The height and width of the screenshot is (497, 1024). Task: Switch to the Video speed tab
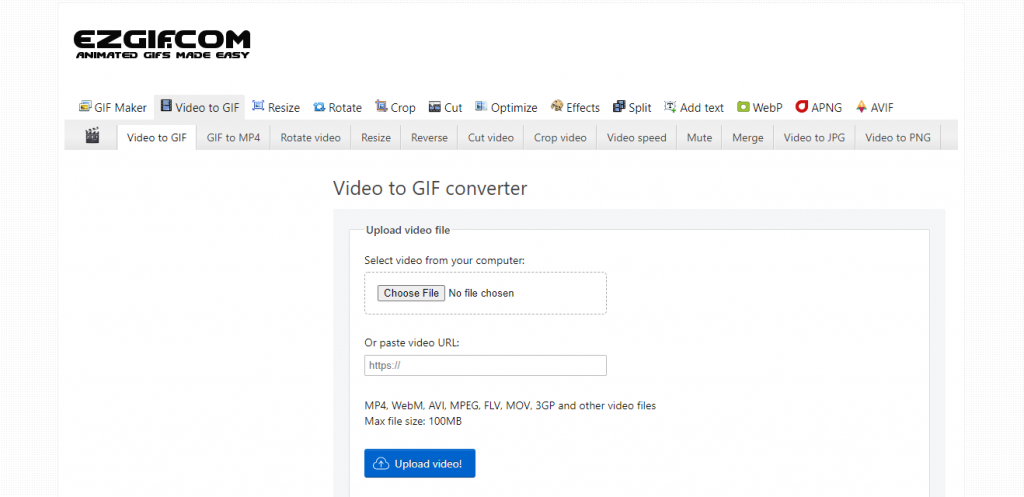tap(637, 138)
